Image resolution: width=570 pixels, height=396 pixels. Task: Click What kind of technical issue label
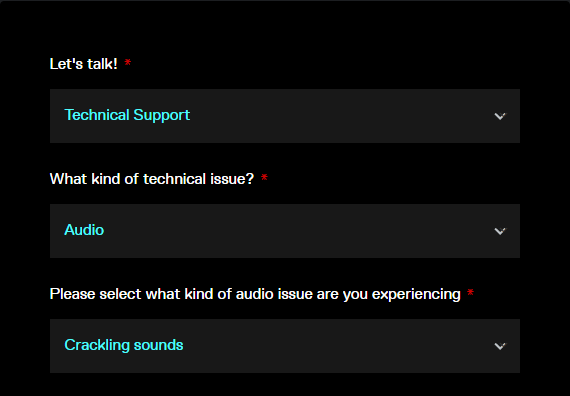(x=152, y=179)
